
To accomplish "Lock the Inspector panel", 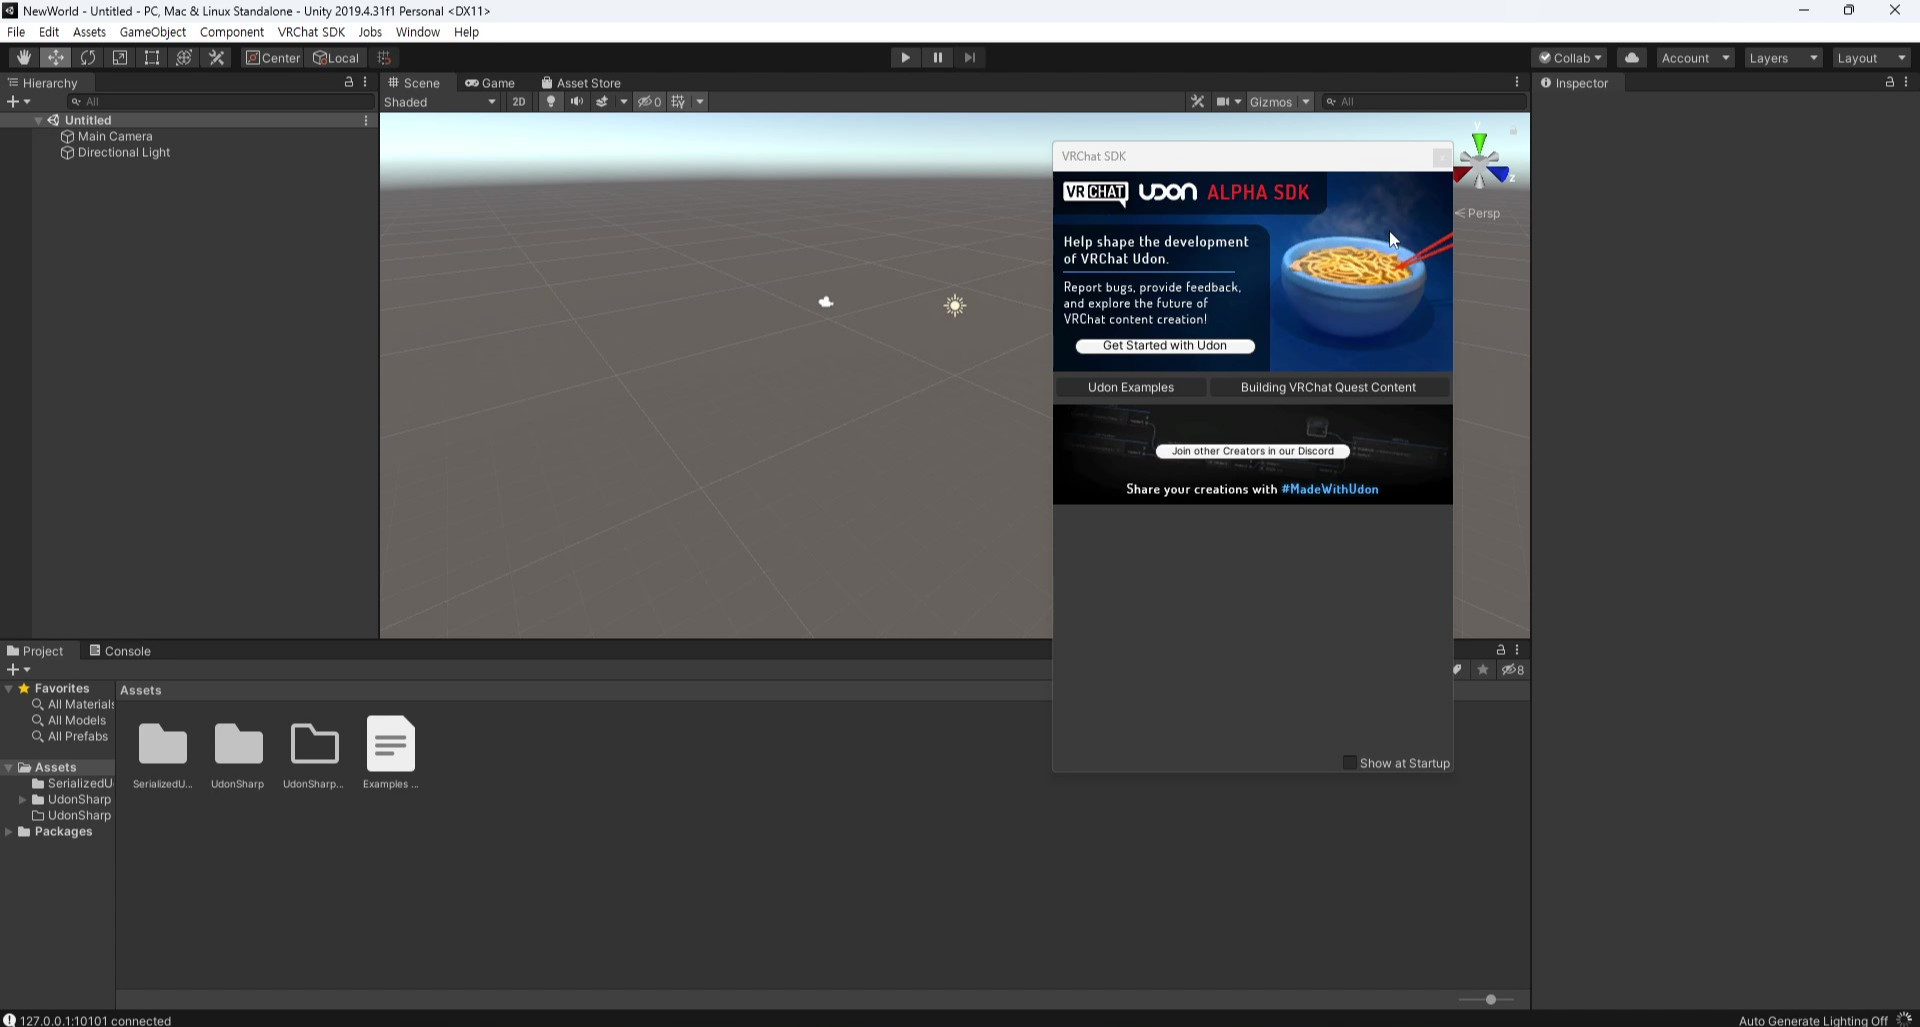I will [1890, 82].
